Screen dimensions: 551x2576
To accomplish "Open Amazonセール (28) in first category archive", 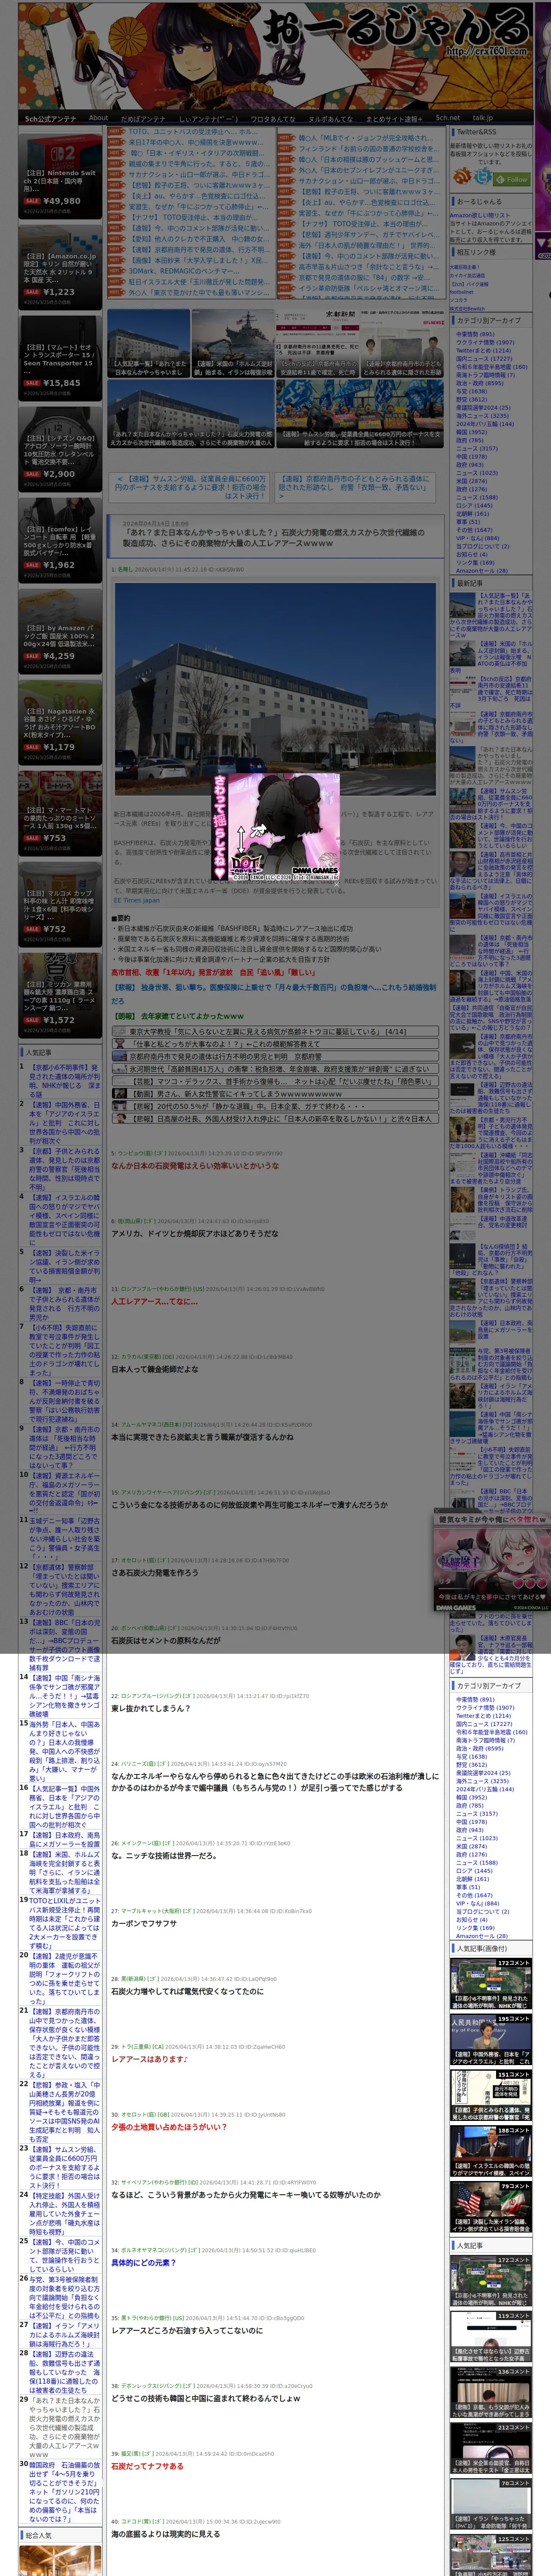I will 482,571.
